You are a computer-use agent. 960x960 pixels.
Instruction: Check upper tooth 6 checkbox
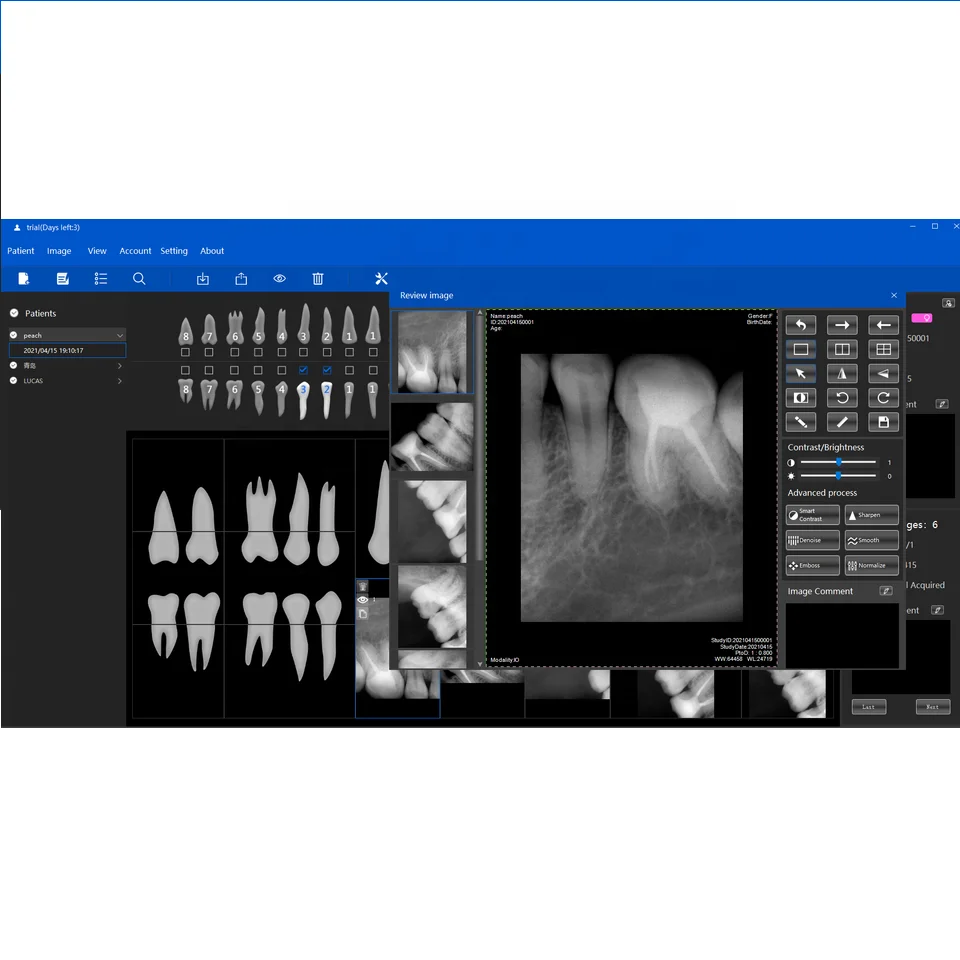(x=234, y=352)
